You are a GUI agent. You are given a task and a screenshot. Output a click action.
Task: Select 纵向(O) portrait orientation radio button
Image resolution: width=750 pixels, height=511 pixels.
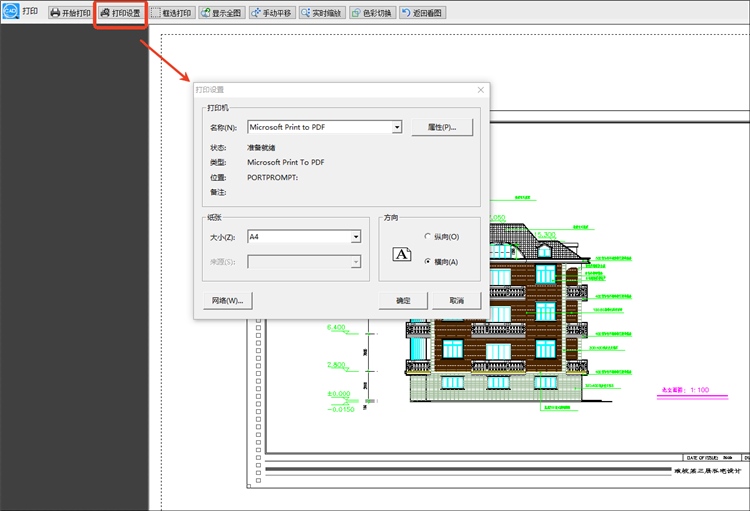tap(428, 237)
